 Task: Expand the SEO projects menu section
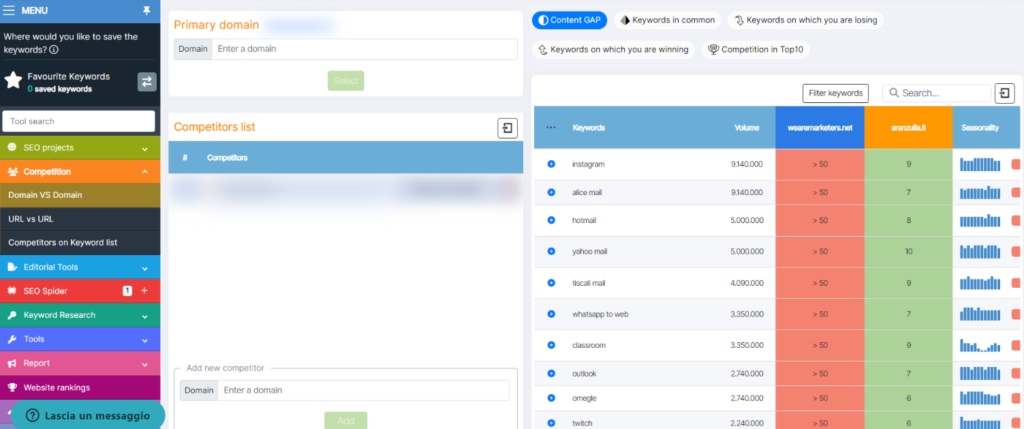[x=80, y=148]
